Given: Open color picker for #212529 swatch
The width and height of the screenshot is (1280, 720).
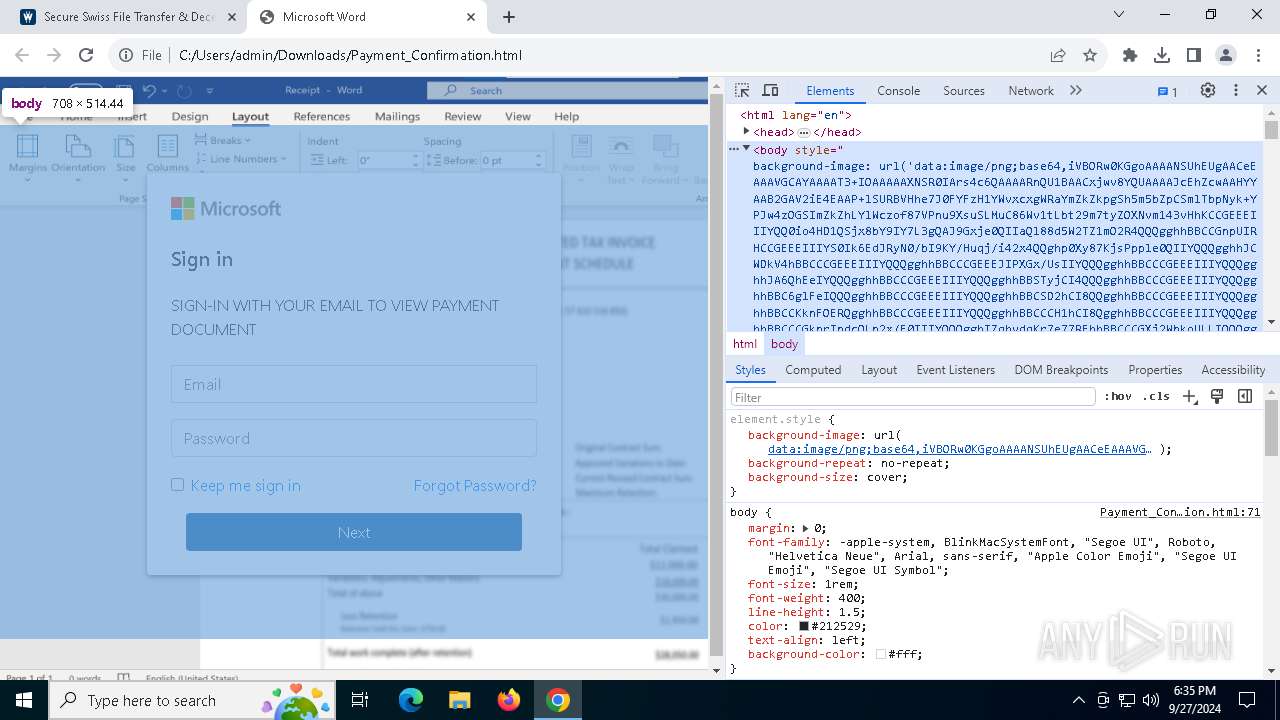Looking at the screenshot, I should tap(803, 626).
